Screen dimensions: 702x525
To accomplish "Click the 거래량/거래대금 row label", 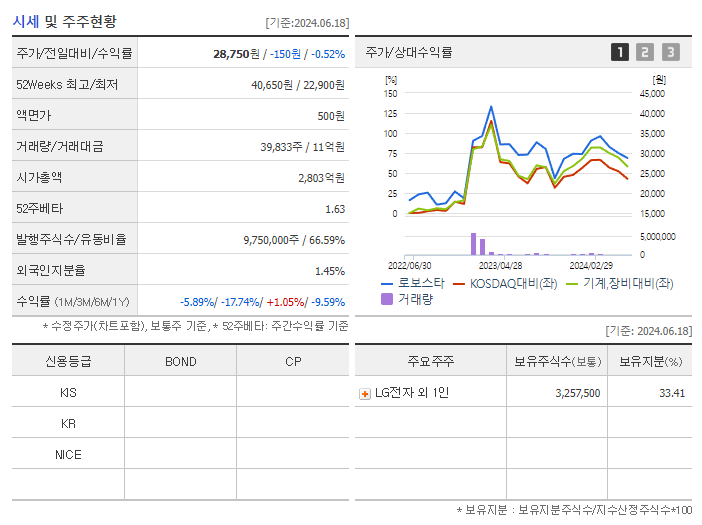I will [x=60, y=146].
